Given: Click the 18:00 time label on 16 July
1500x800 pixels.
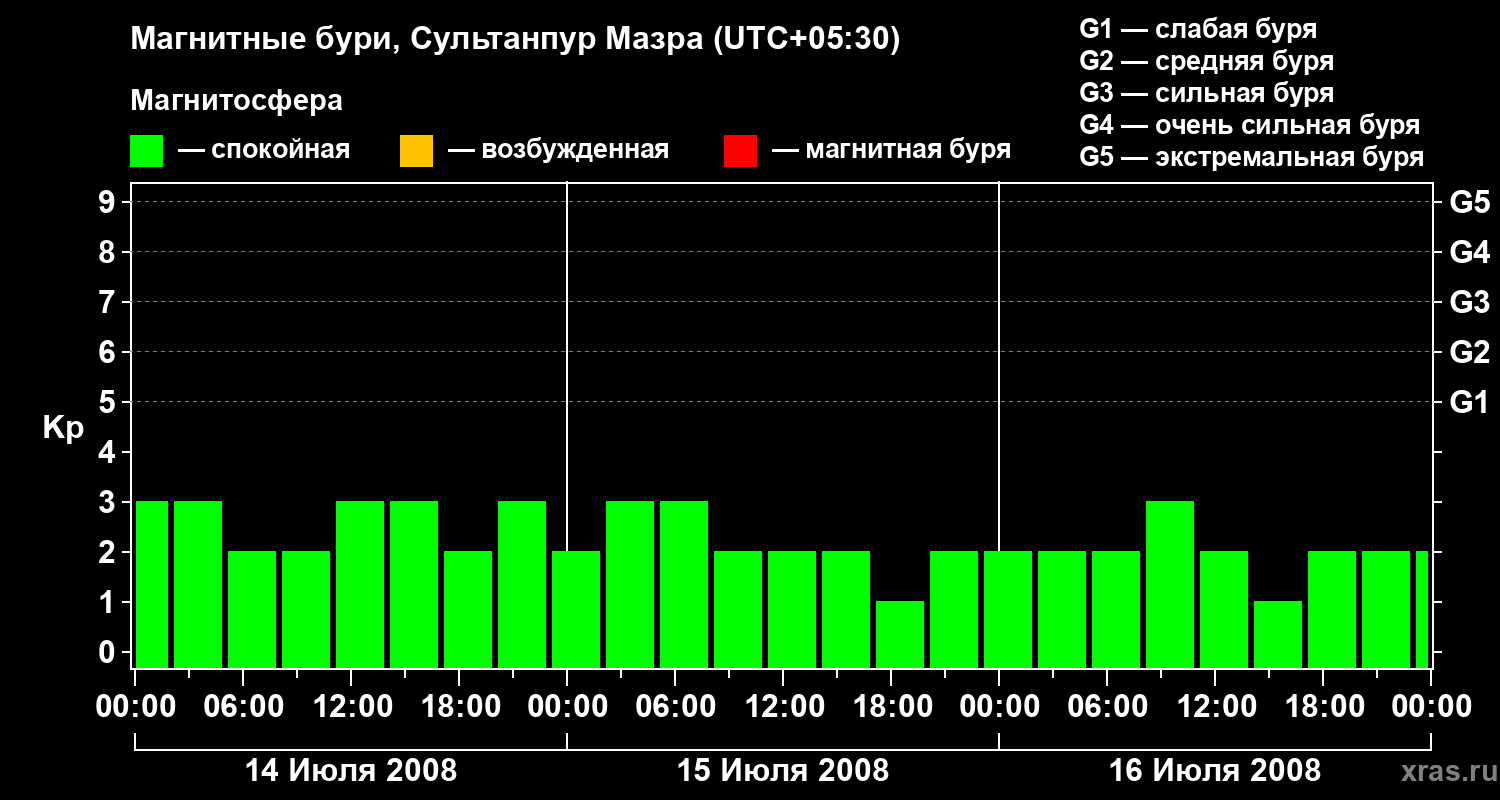Looking at the screenshot, I should click(x=1323, y=707).
